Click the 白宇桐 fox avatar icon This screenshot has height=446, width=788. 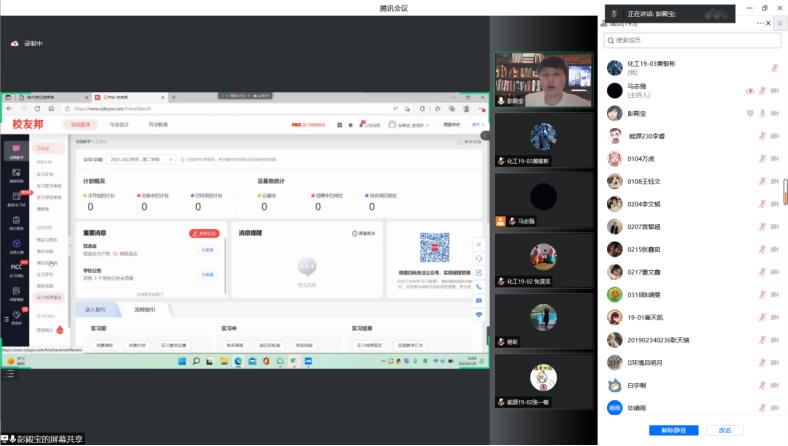(x=615, y=385)
